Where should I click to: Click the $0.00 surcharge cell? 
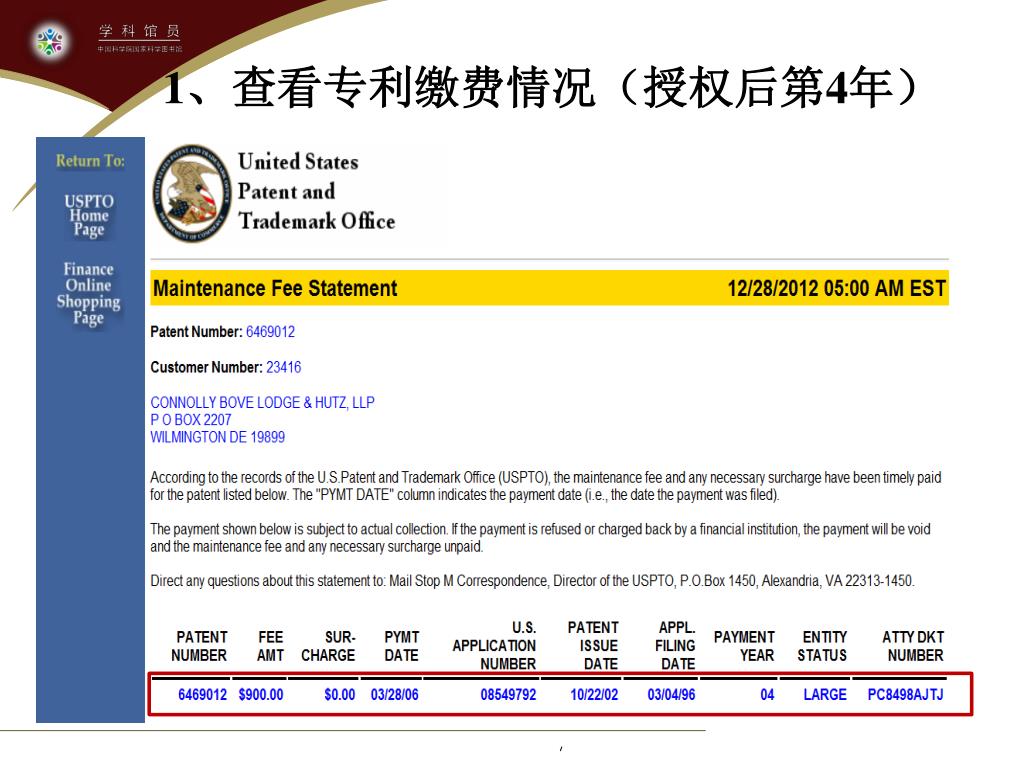[x=340, y=695]
